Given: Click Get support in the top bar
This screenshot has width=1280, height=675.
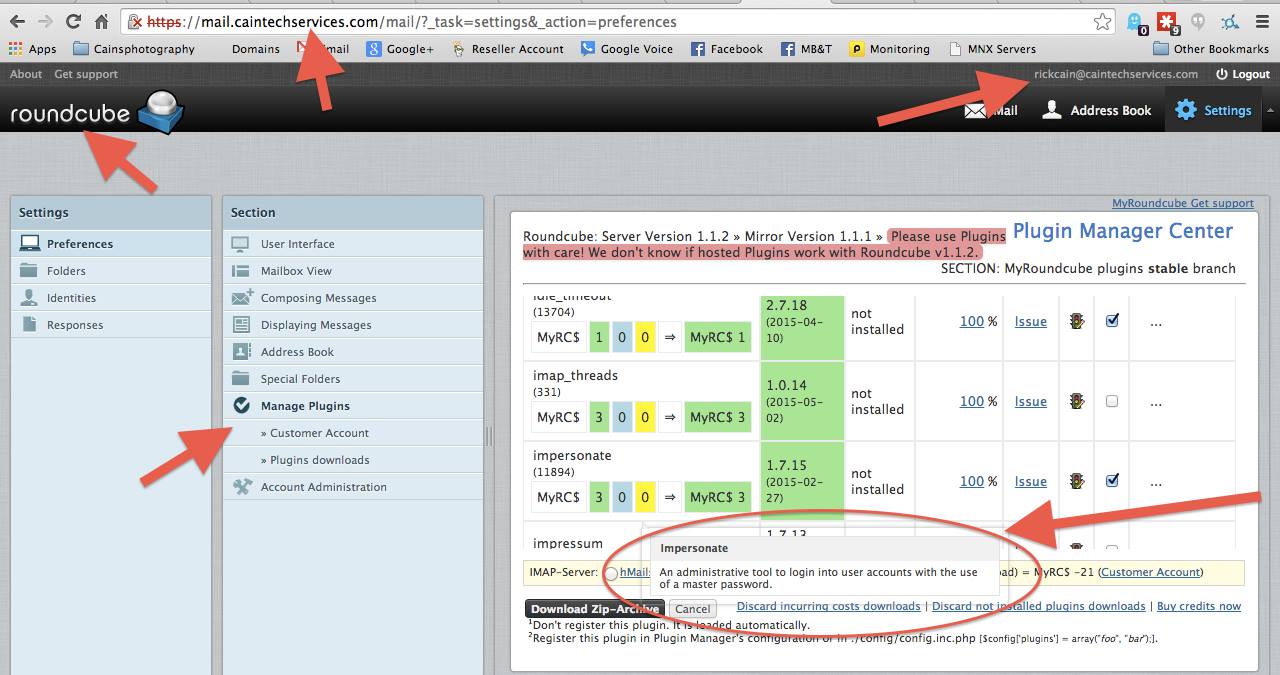Looking at the screenshot, I should coord(86,74).
